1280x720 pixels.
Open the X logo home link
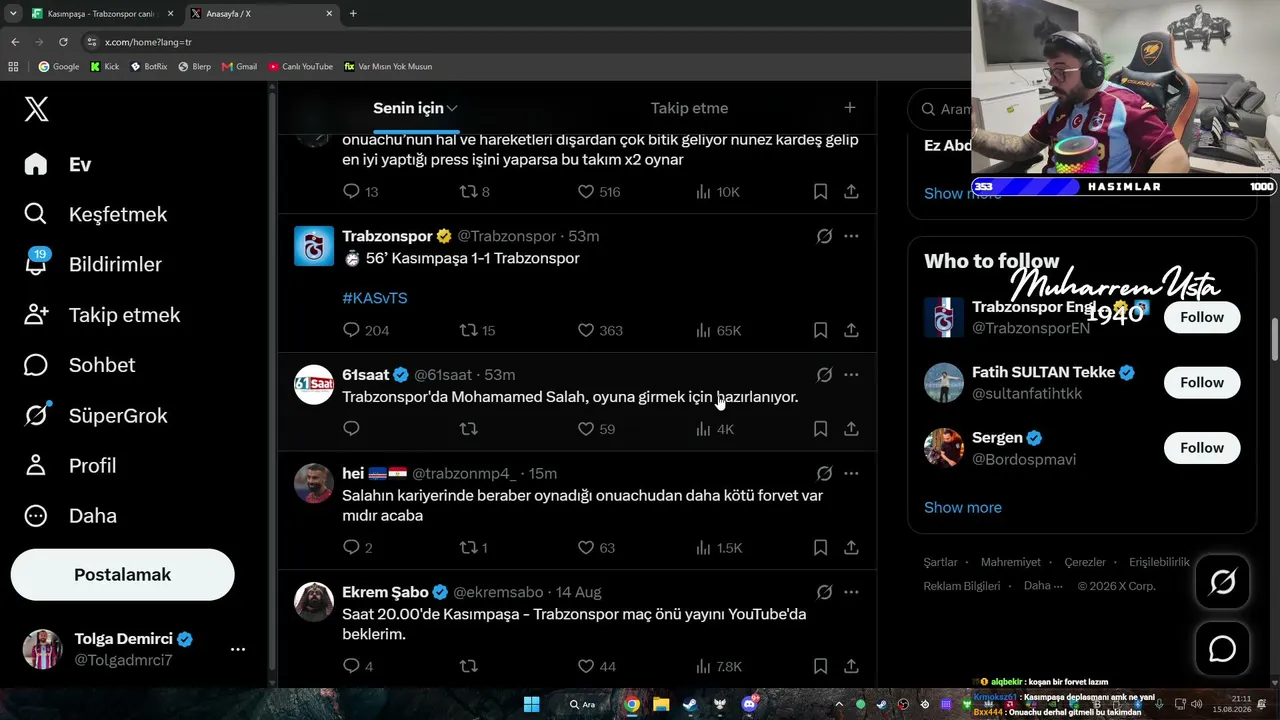[36, 109]
